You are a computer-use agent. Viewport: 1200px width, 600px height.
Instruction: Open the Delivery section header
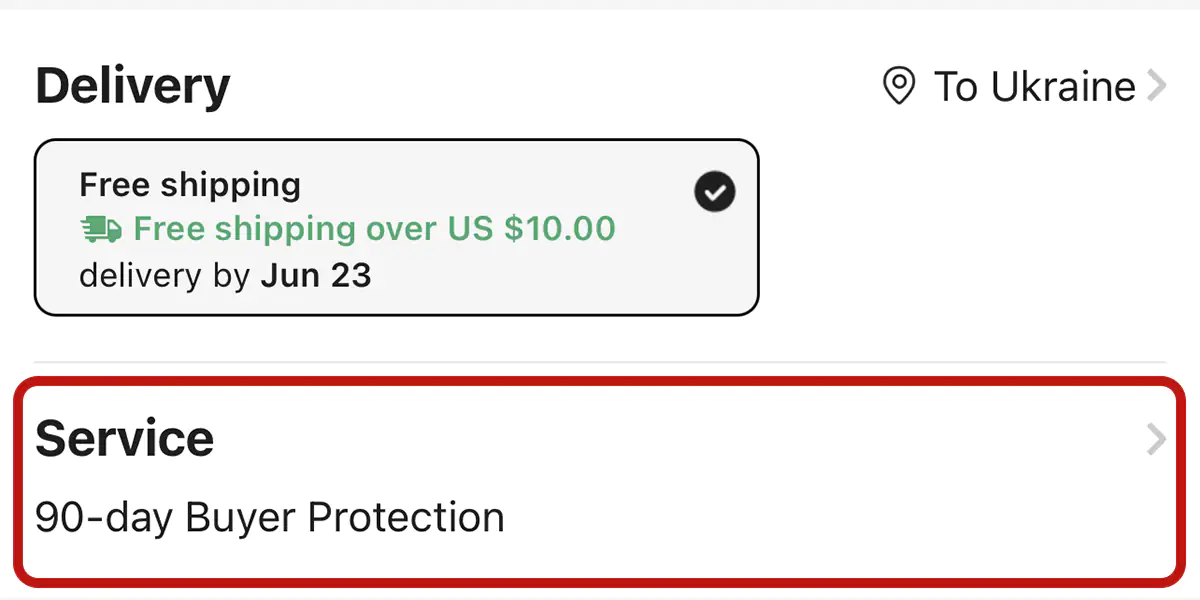(132, 85)
